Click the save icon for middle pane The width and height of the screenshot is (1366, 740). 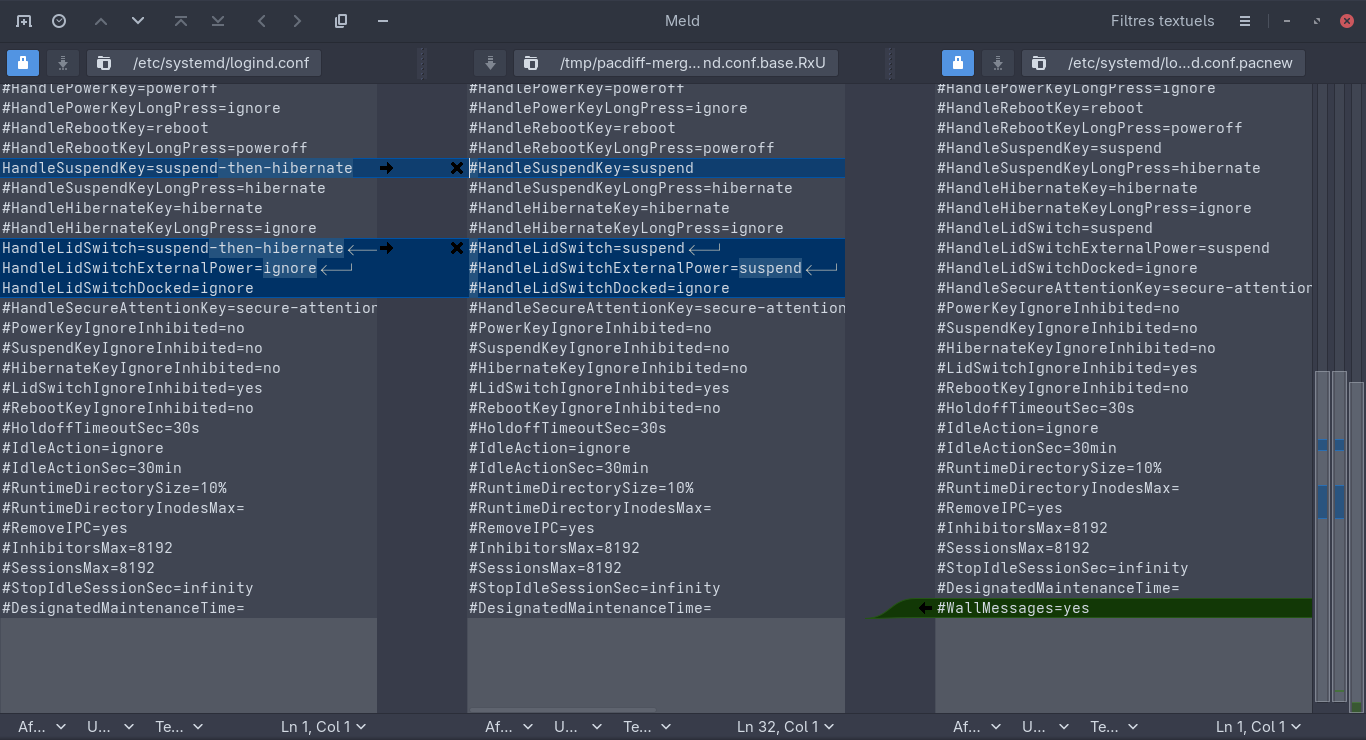[x=490, y=63]
